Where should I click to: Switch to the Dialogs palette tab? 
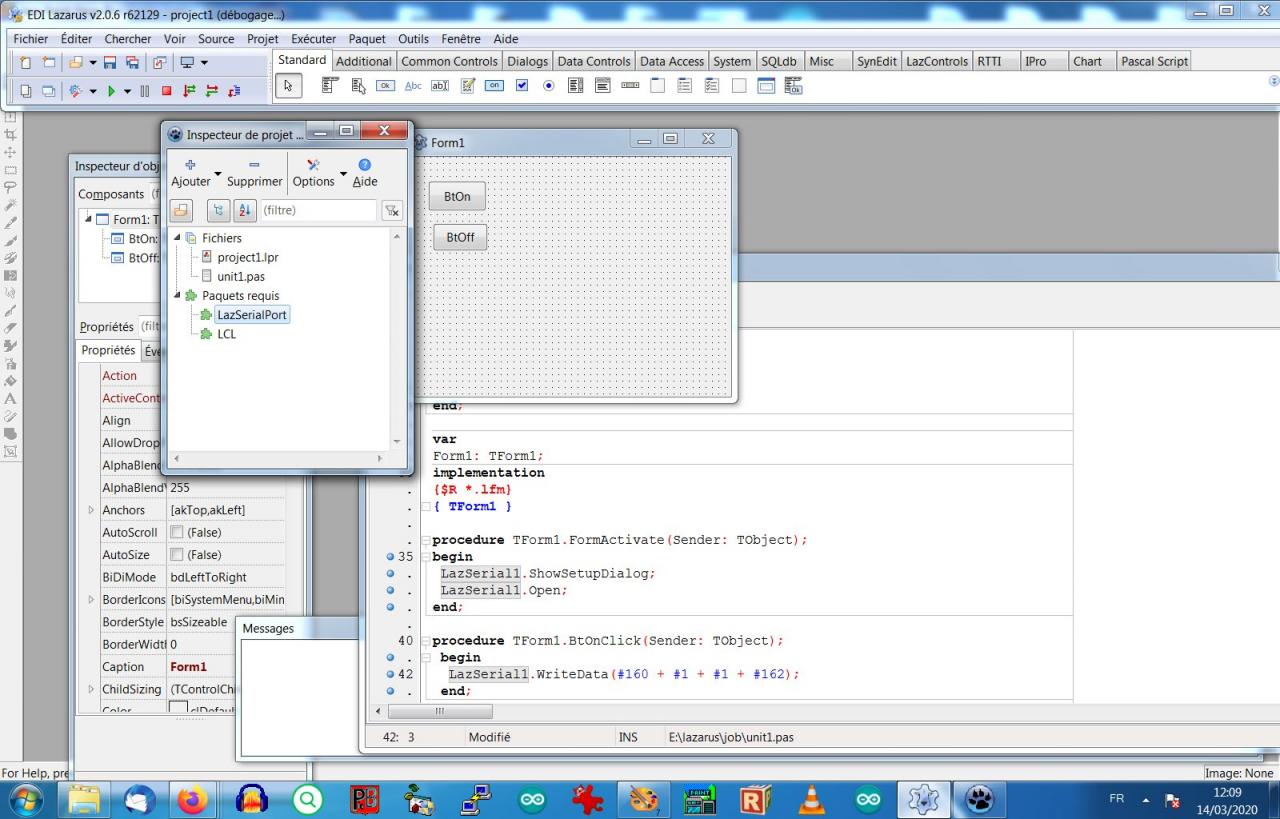click(528, 61)
